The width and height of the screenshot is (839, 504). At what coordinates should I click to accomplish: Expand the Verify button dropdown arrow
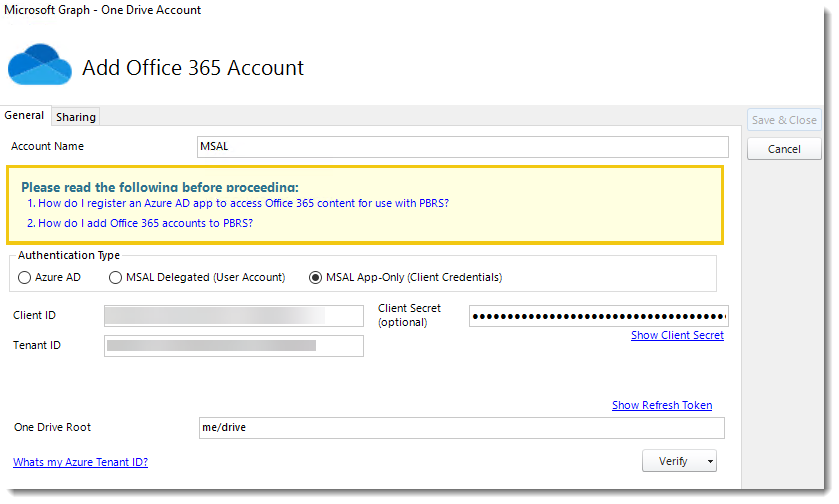710,462
